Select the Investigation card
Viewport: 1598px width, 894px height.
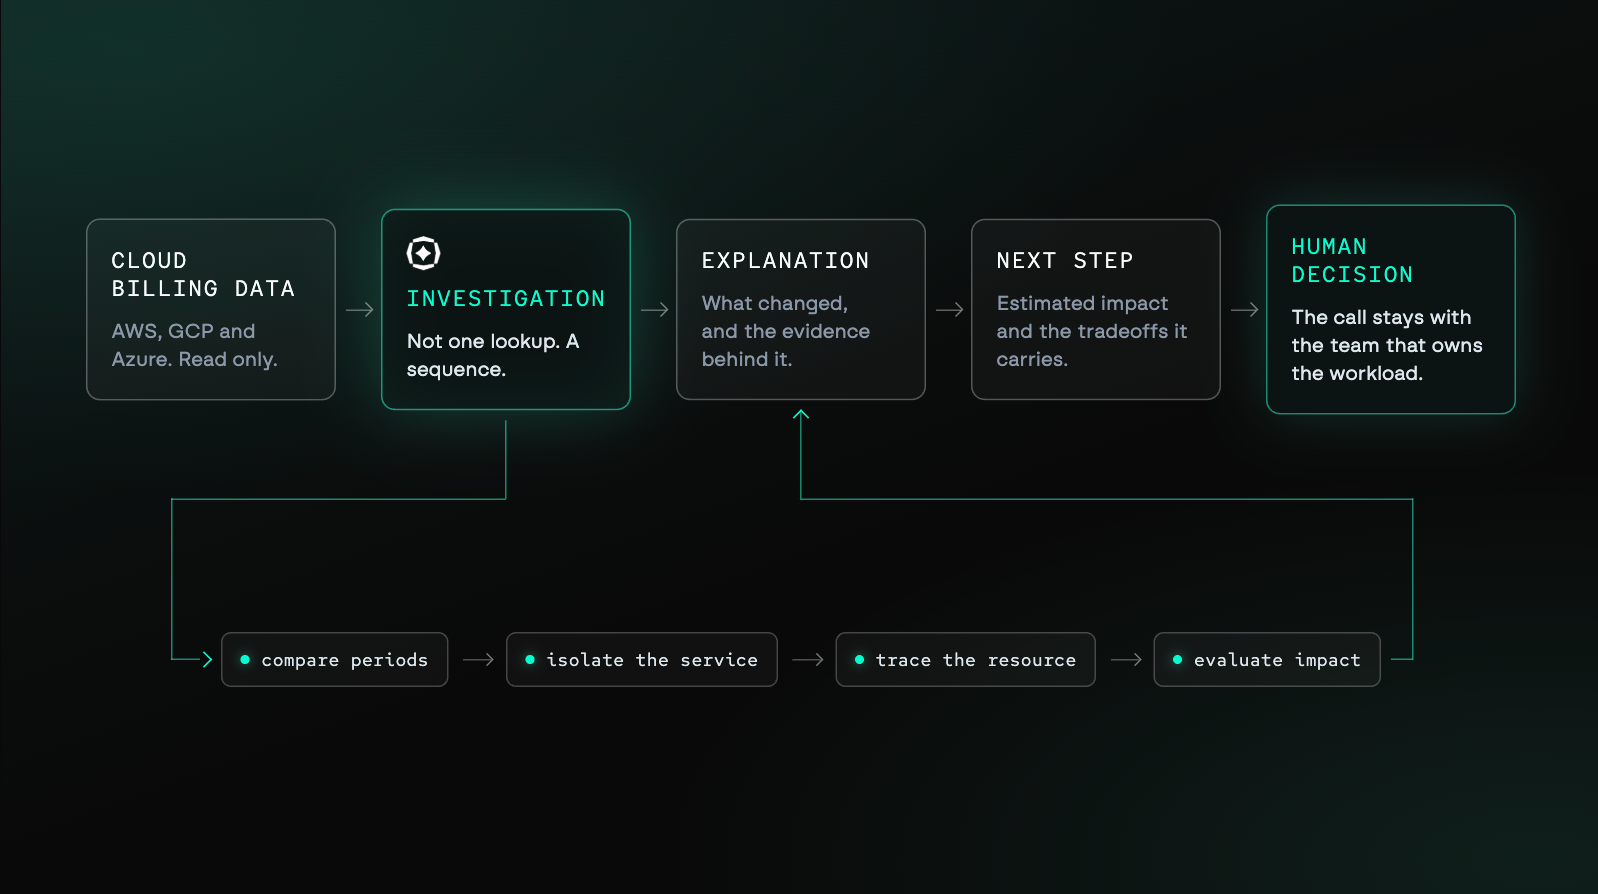[506, 309]
